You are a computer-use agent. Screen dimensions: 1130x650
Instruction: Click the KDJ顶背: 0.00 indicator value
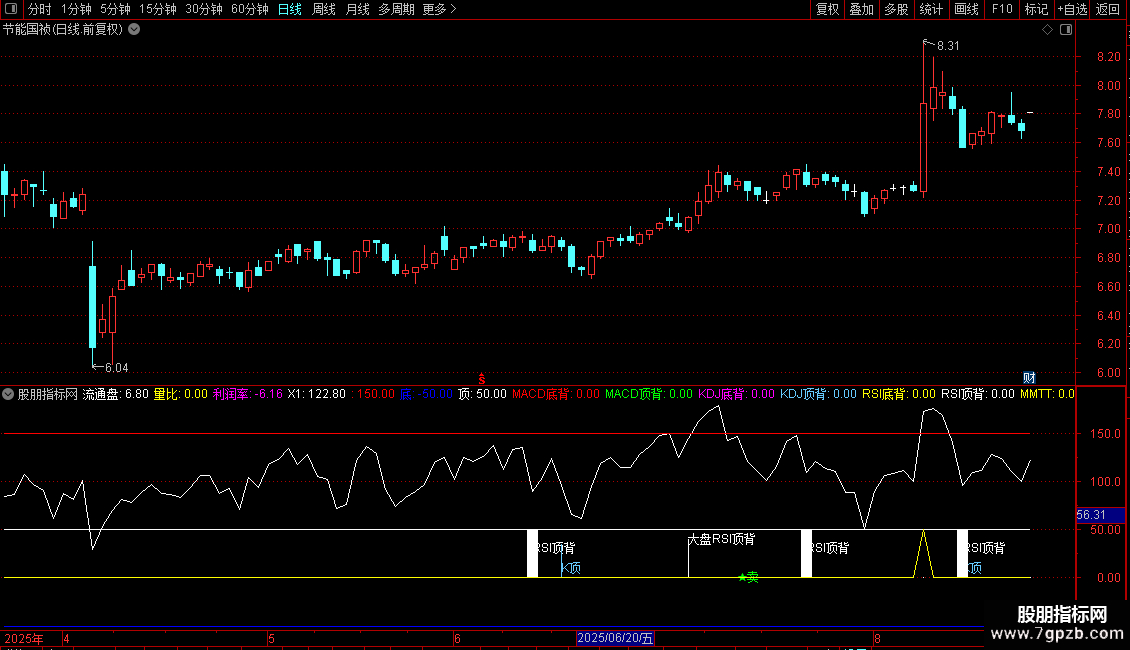pos(819,394)
